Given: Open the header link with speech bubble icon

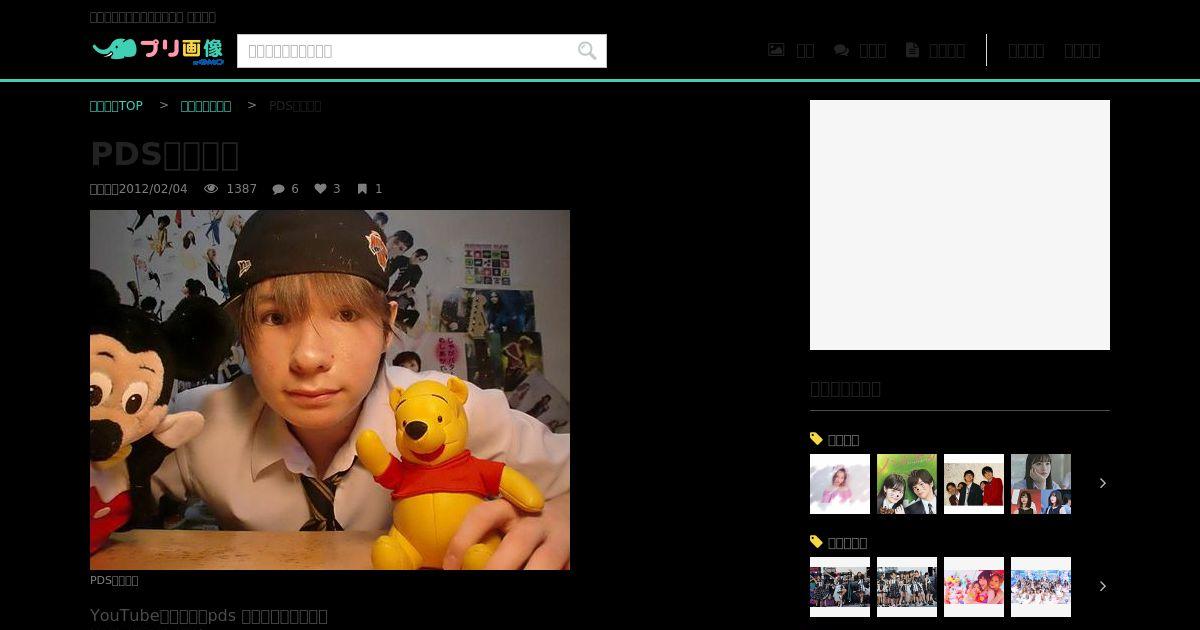Looking at the screenshot, I should pyautogui.click(x=860, y=50).
